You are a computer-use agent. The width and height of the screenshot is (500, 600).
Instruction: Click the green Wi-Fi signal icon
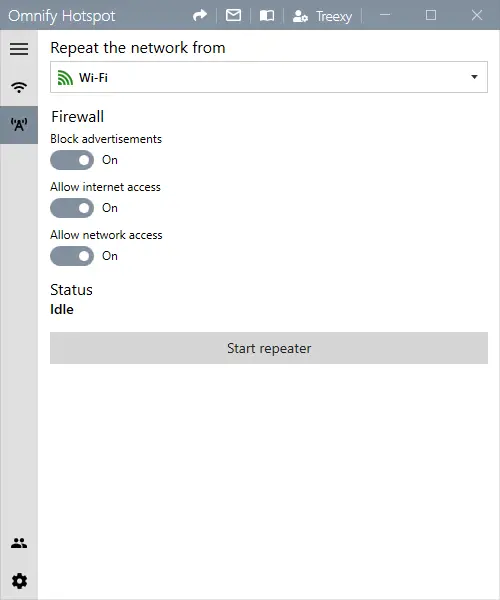[65, 77]
